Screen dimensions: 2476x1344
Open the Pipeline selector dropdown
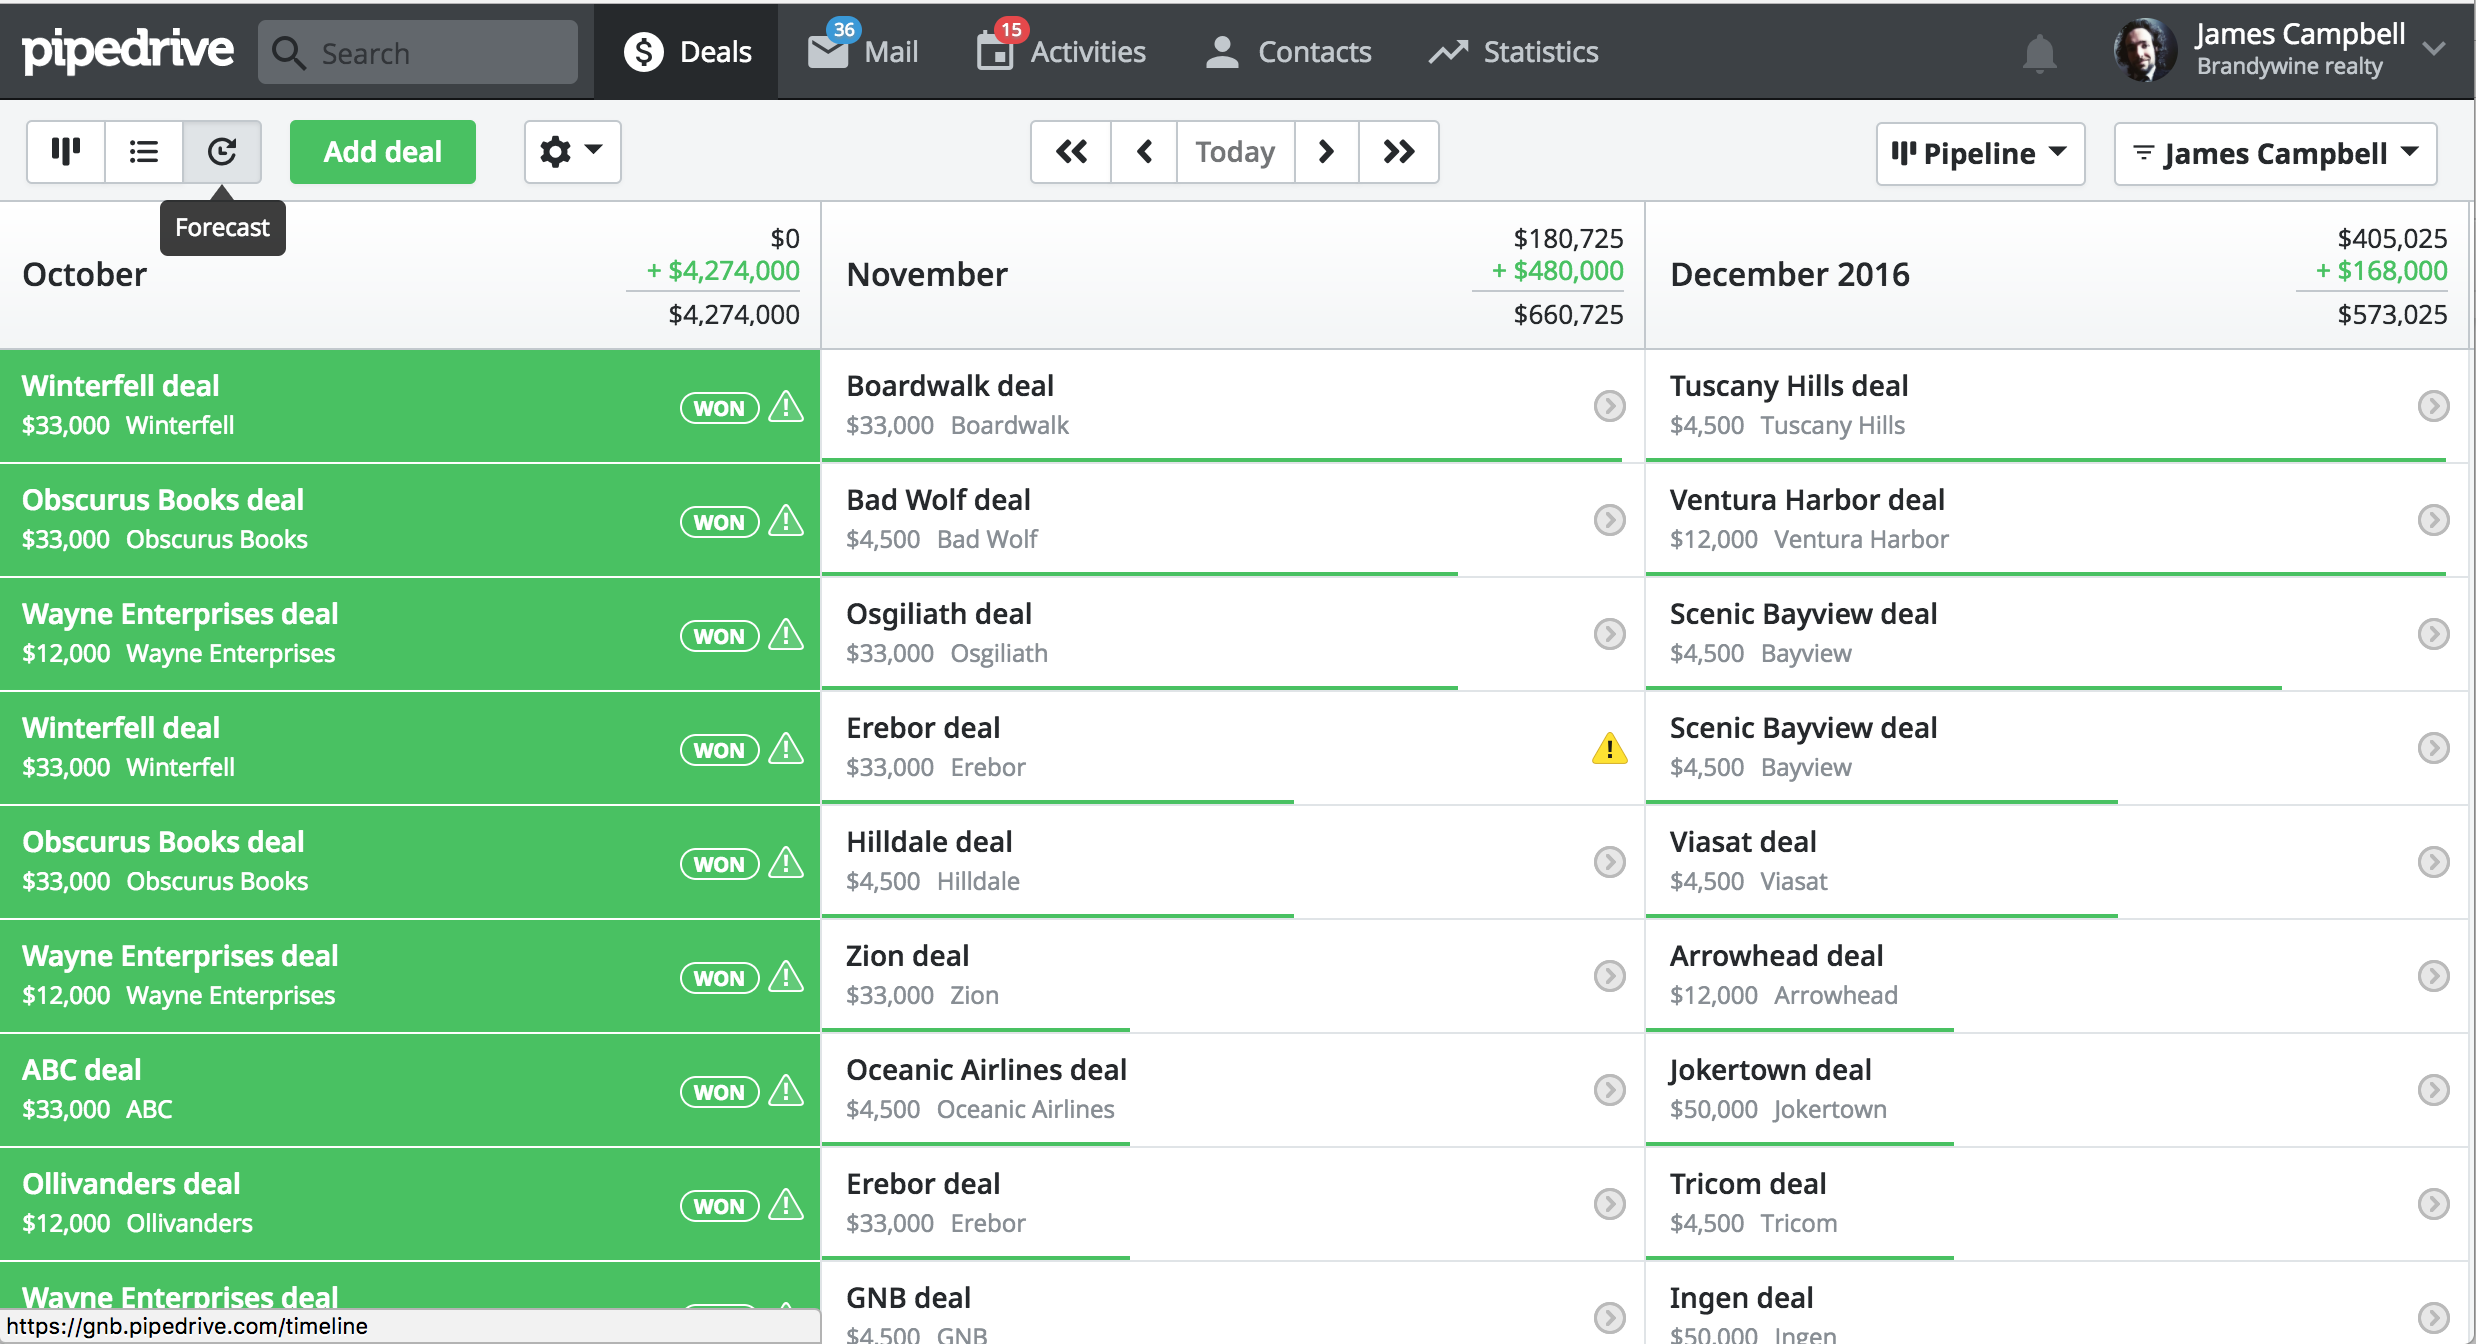point(1979,153)
